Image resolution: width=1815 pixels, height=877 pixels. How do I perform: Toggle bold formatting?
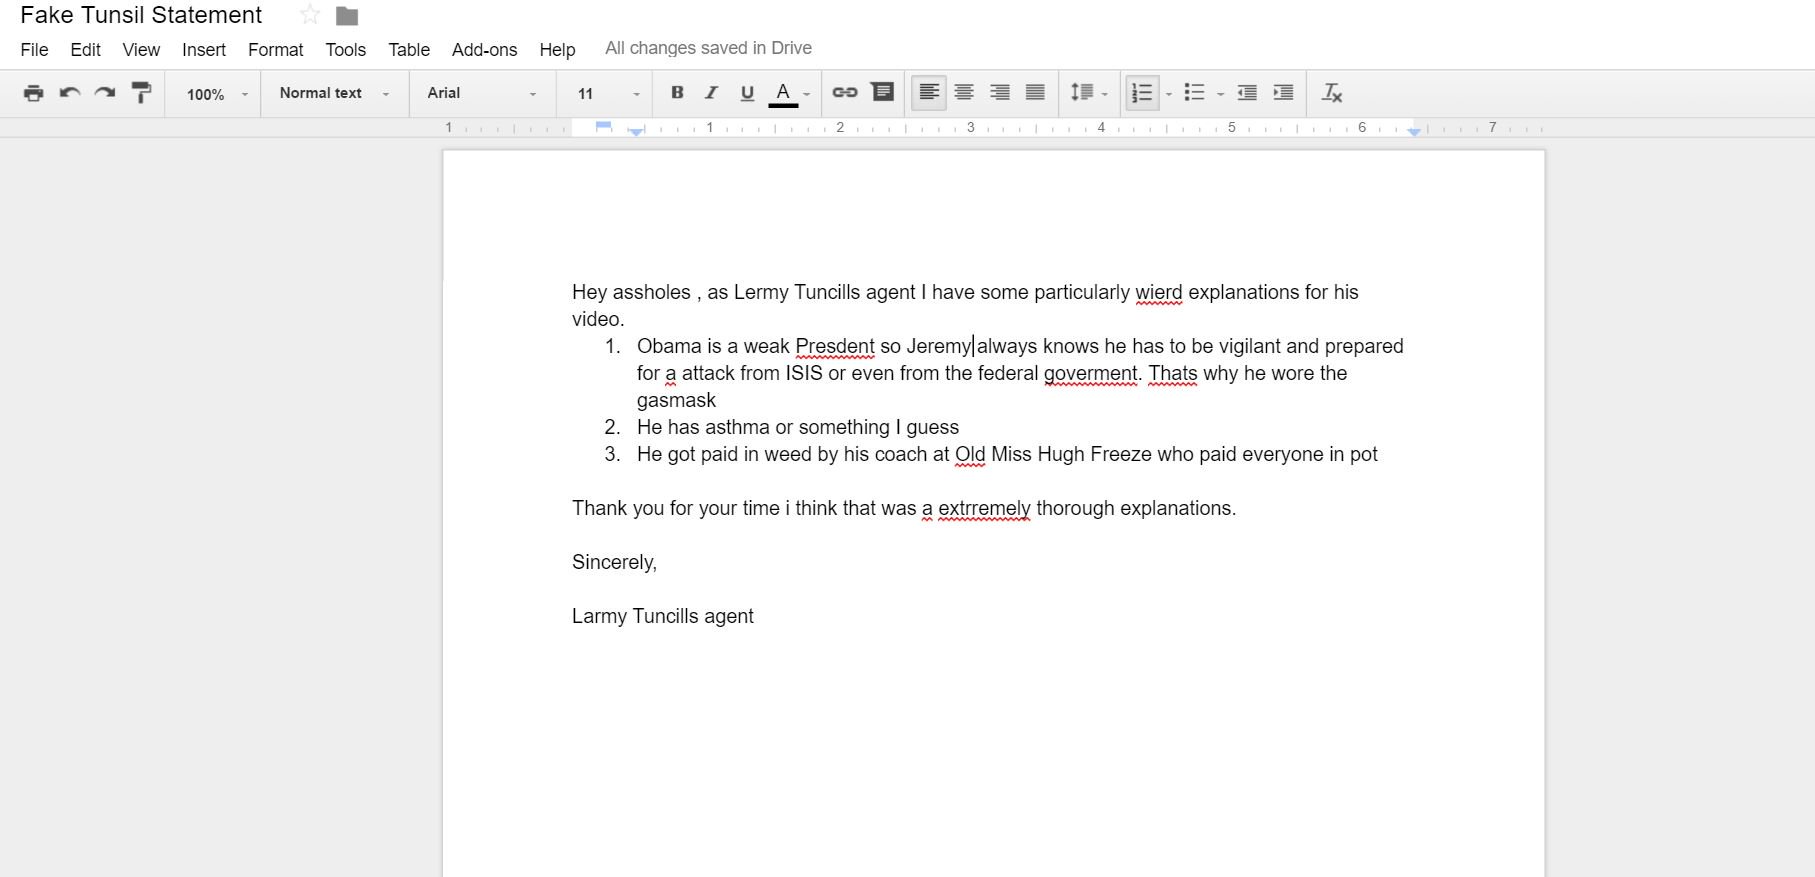click(677, 93)
